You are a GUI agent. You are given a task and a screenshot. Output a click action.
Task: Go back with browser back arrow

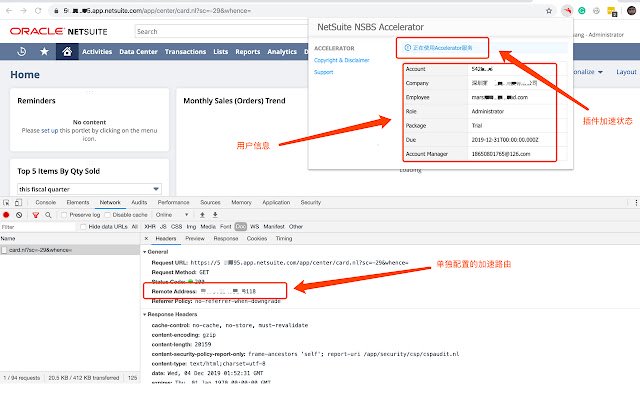pos(9,11)
